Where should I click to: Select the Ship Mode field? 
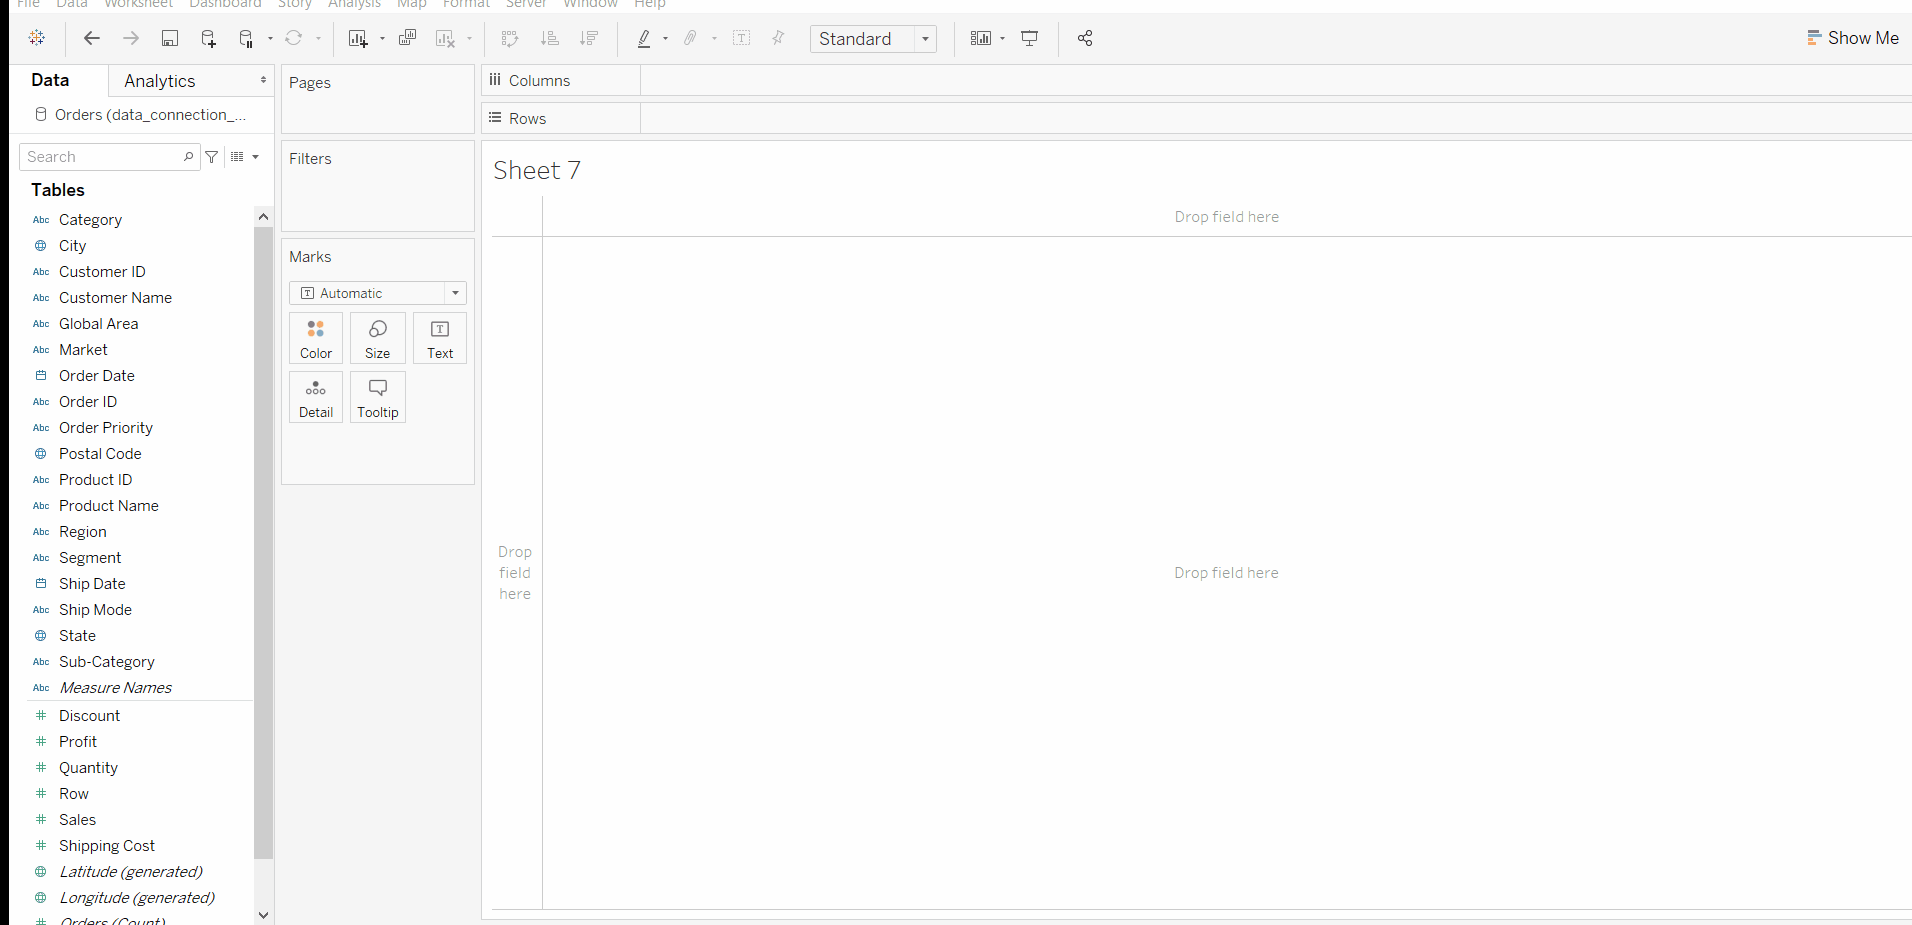(95, 610)
